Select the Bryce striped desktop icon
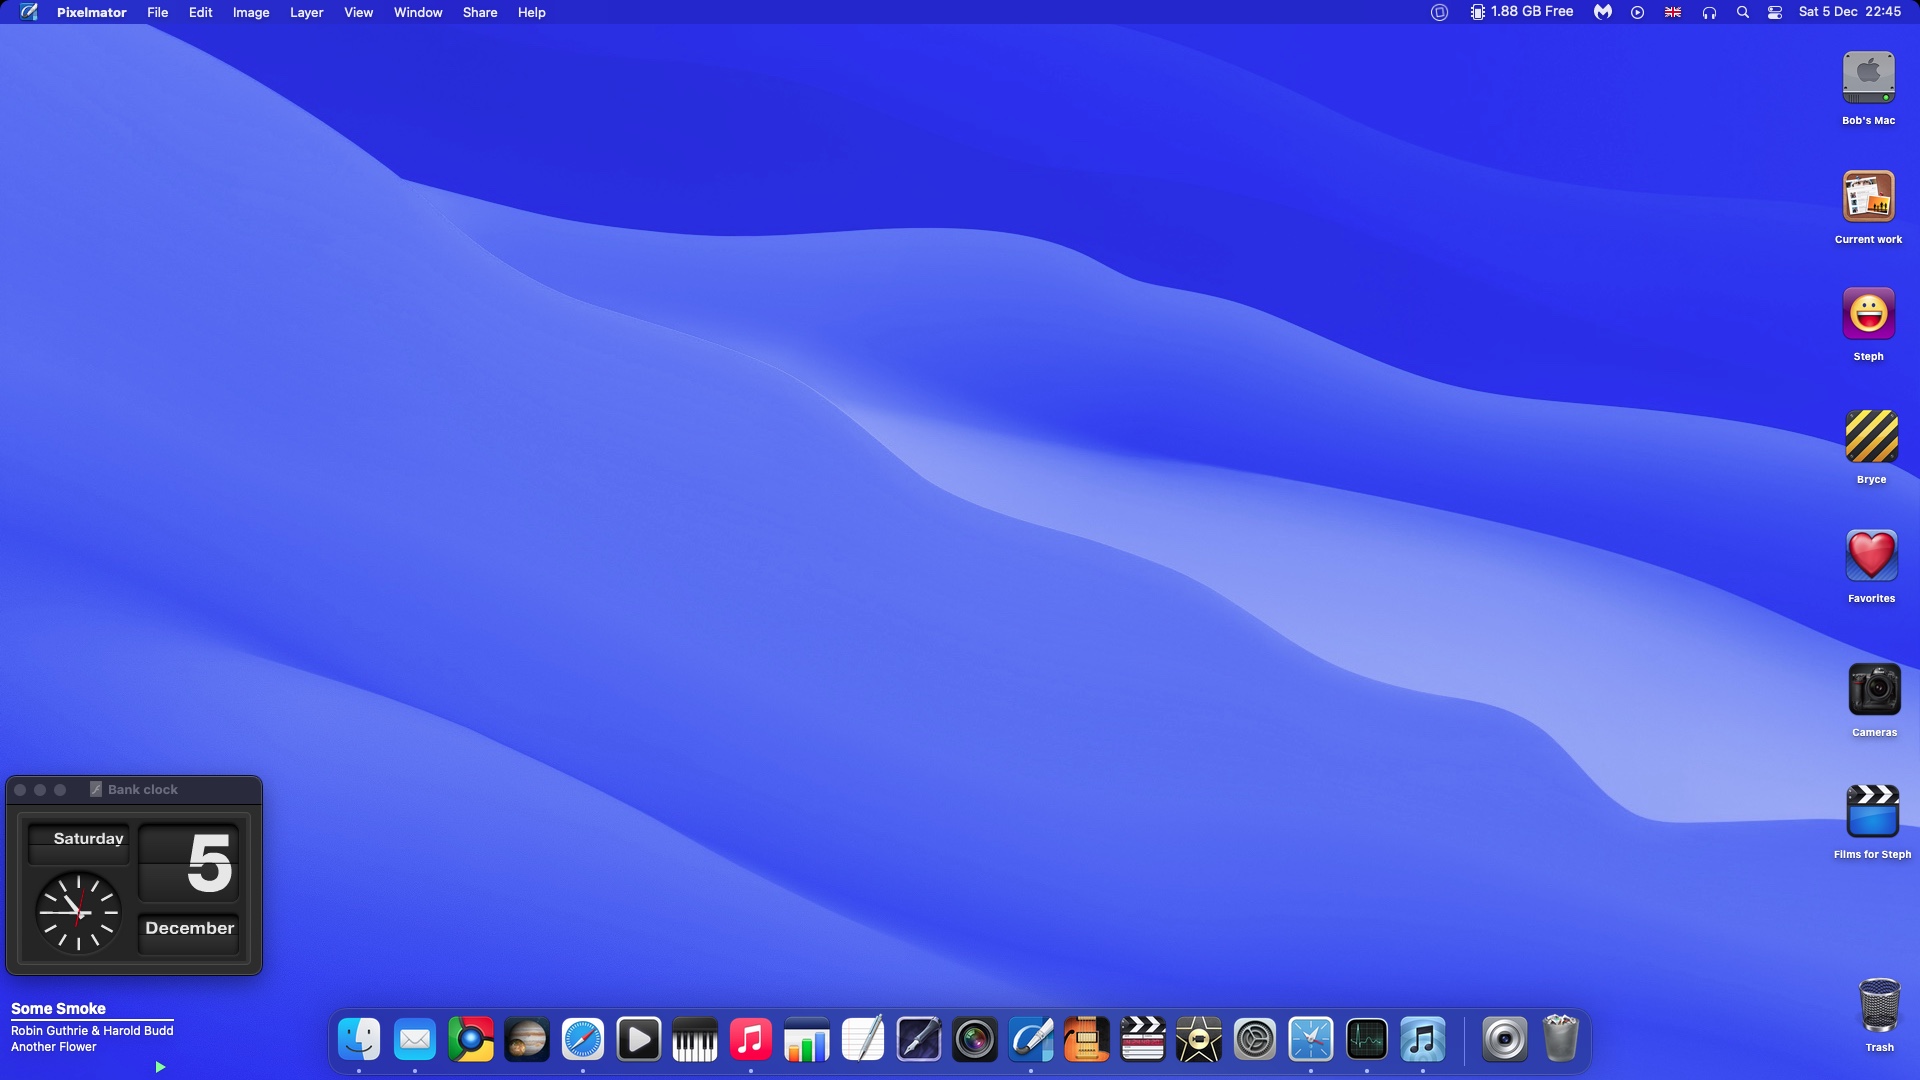The width and height of the screenshot is (1920, 1080). tap(1871, 436)
